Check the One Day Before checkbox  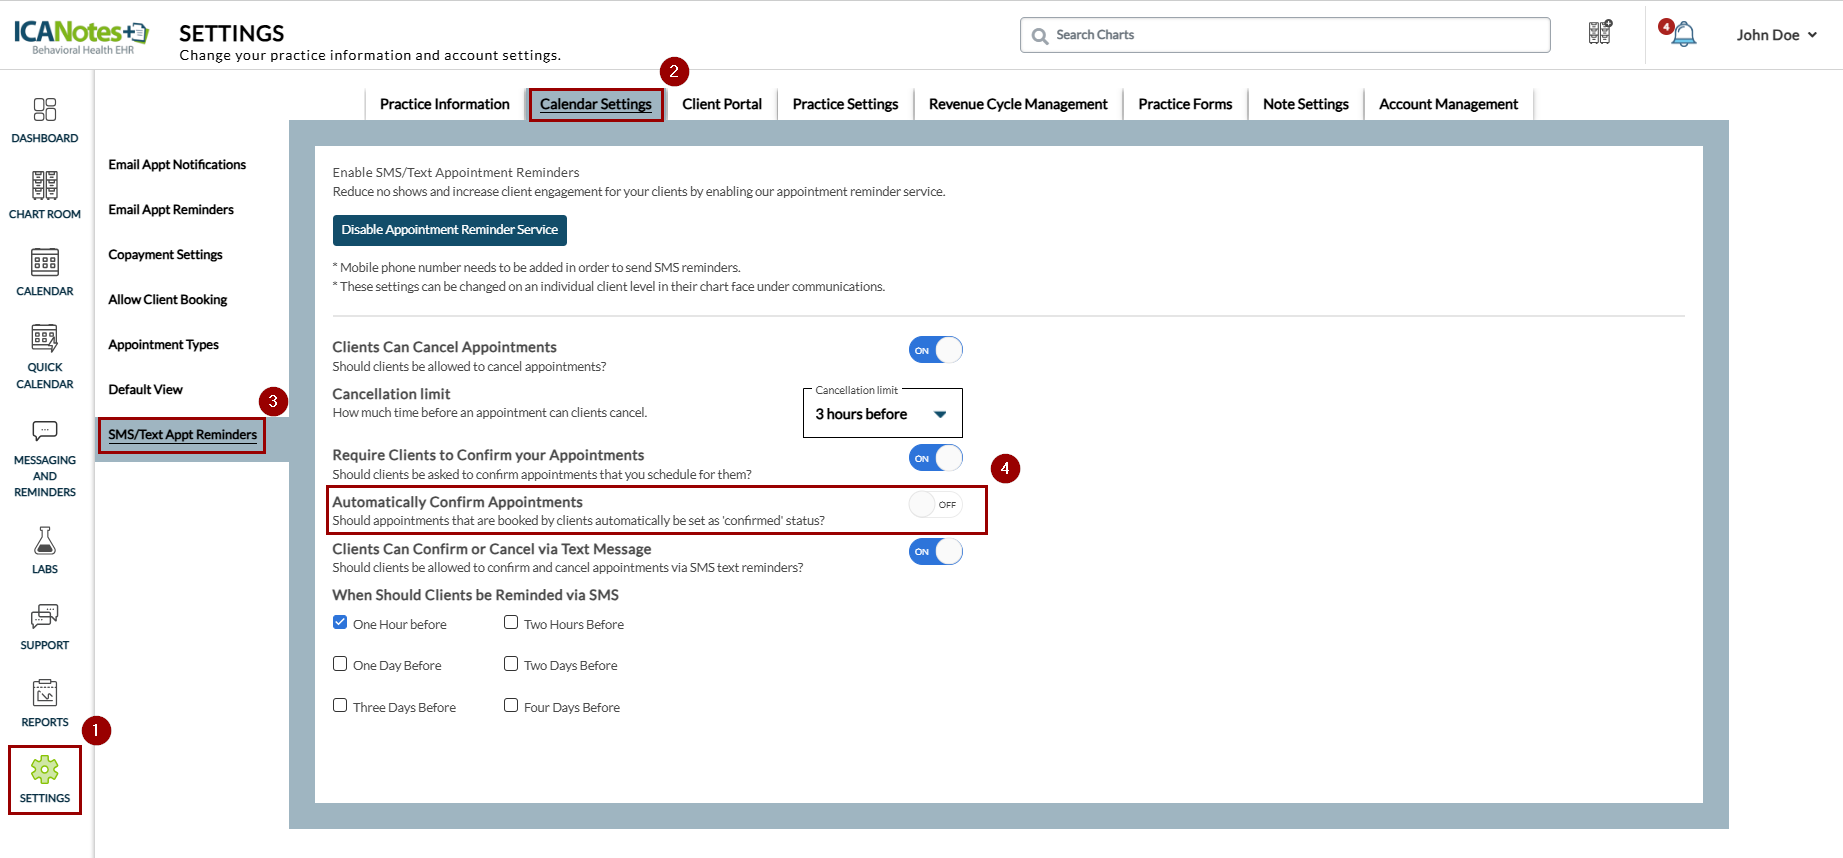340,664
